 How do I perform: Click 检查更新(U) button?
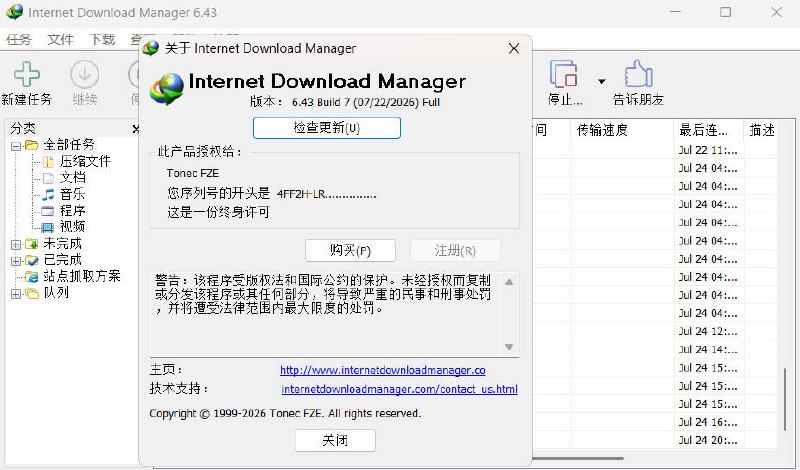coord(327,128)
